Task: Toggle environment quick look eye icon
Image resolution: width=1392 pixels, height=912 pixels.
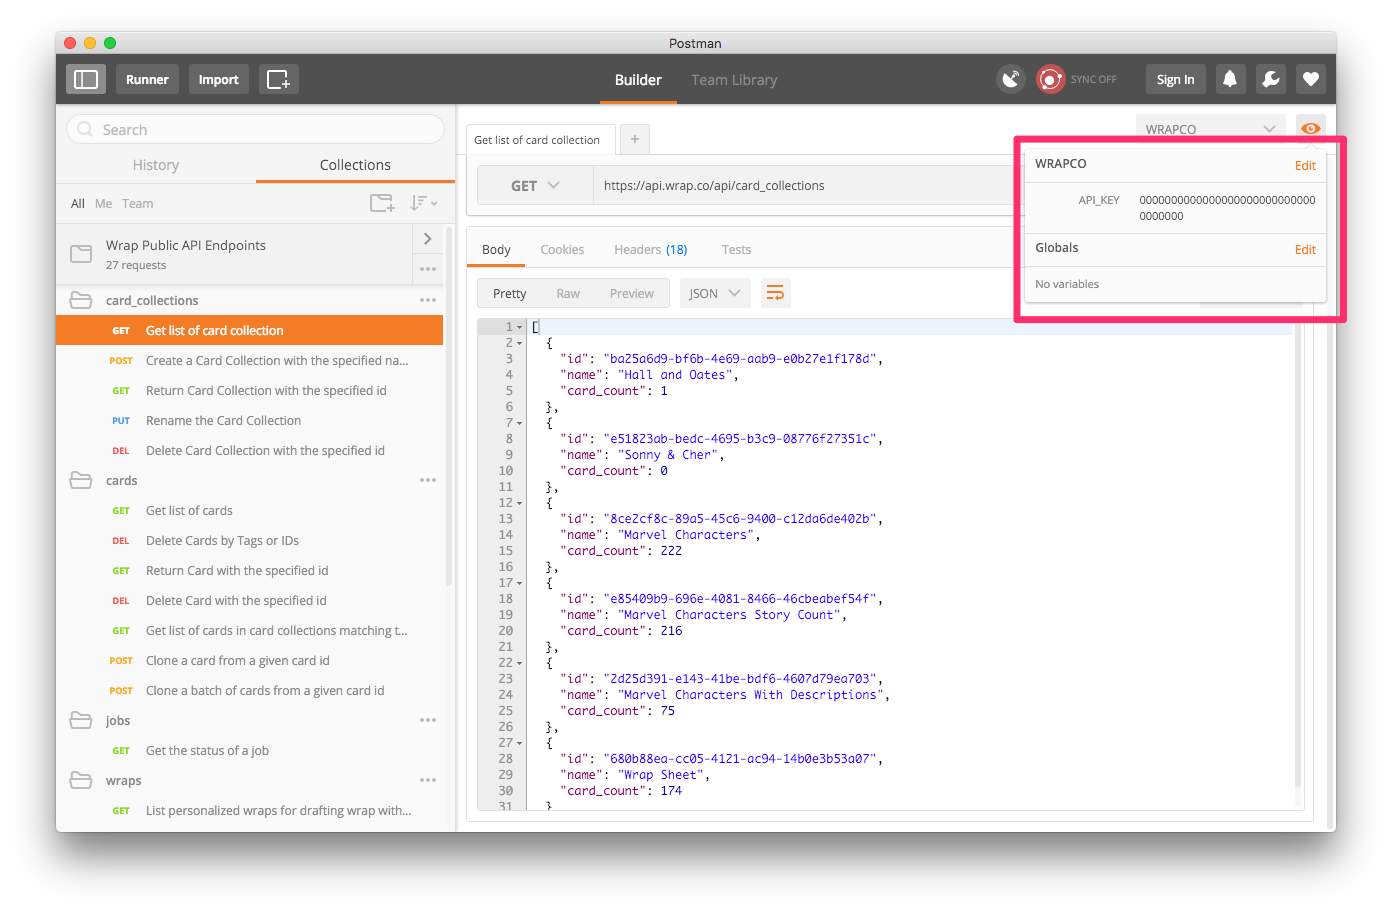Action: point(1310,128)
